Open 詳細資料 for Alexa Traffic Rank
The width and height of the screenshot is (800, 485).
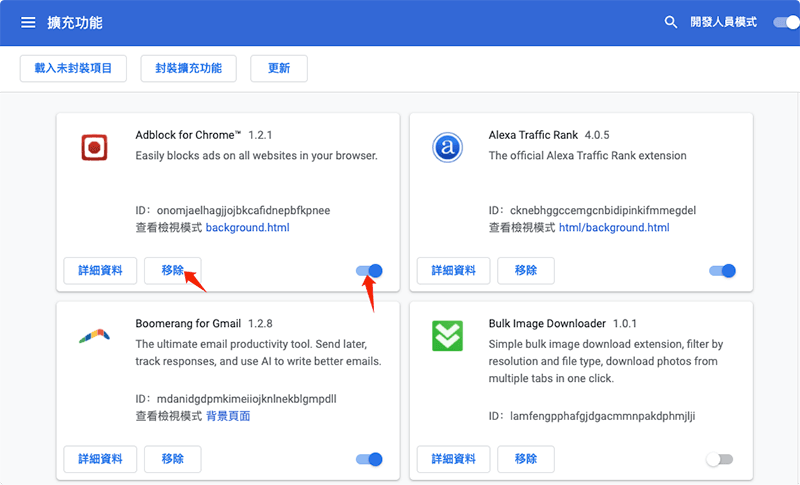(x=454, y=270)
